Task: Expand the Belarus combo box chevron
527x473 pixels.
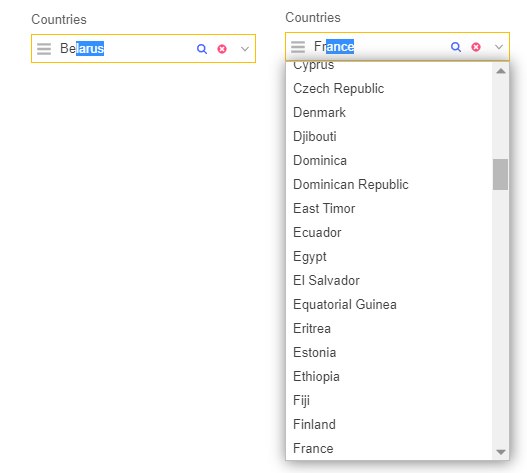Action: tap(245, 49)
